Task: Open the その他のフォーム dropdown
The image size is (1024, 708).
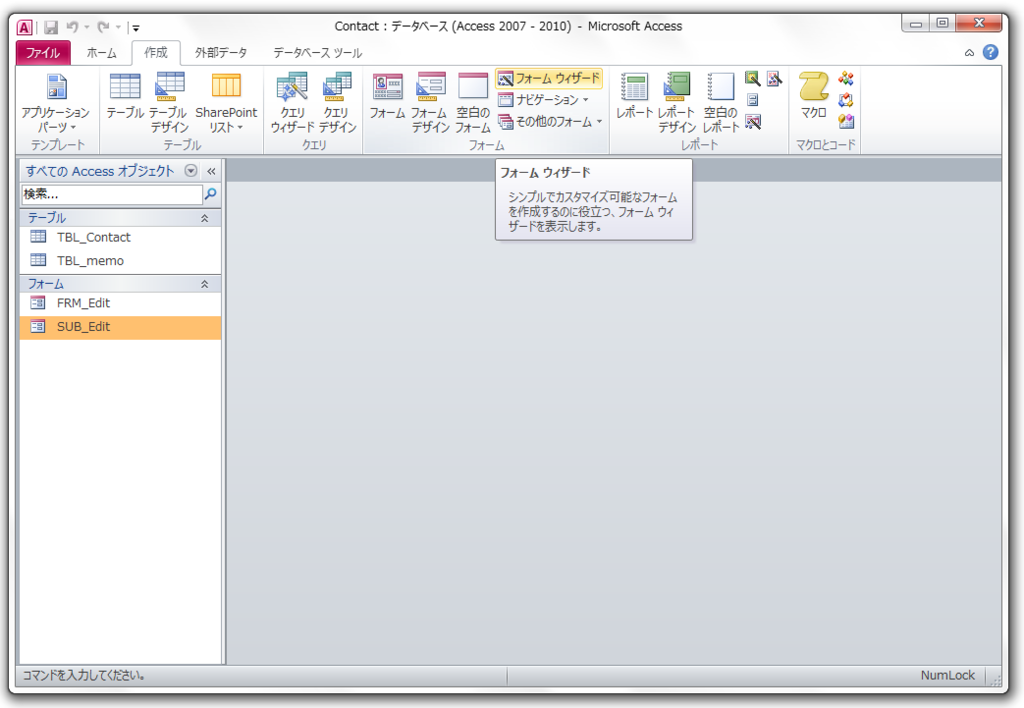Action: click(550, 121)
